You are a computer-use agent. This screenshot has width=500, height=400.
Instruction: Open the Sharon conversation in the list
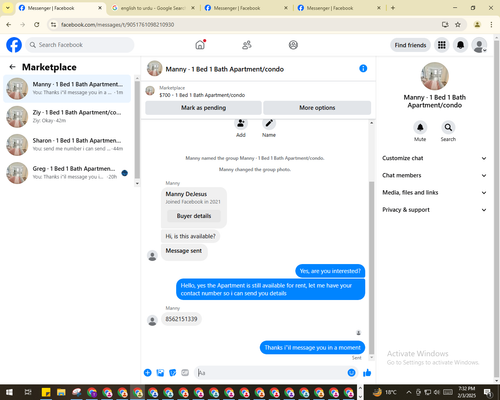(x=67, y=145)
